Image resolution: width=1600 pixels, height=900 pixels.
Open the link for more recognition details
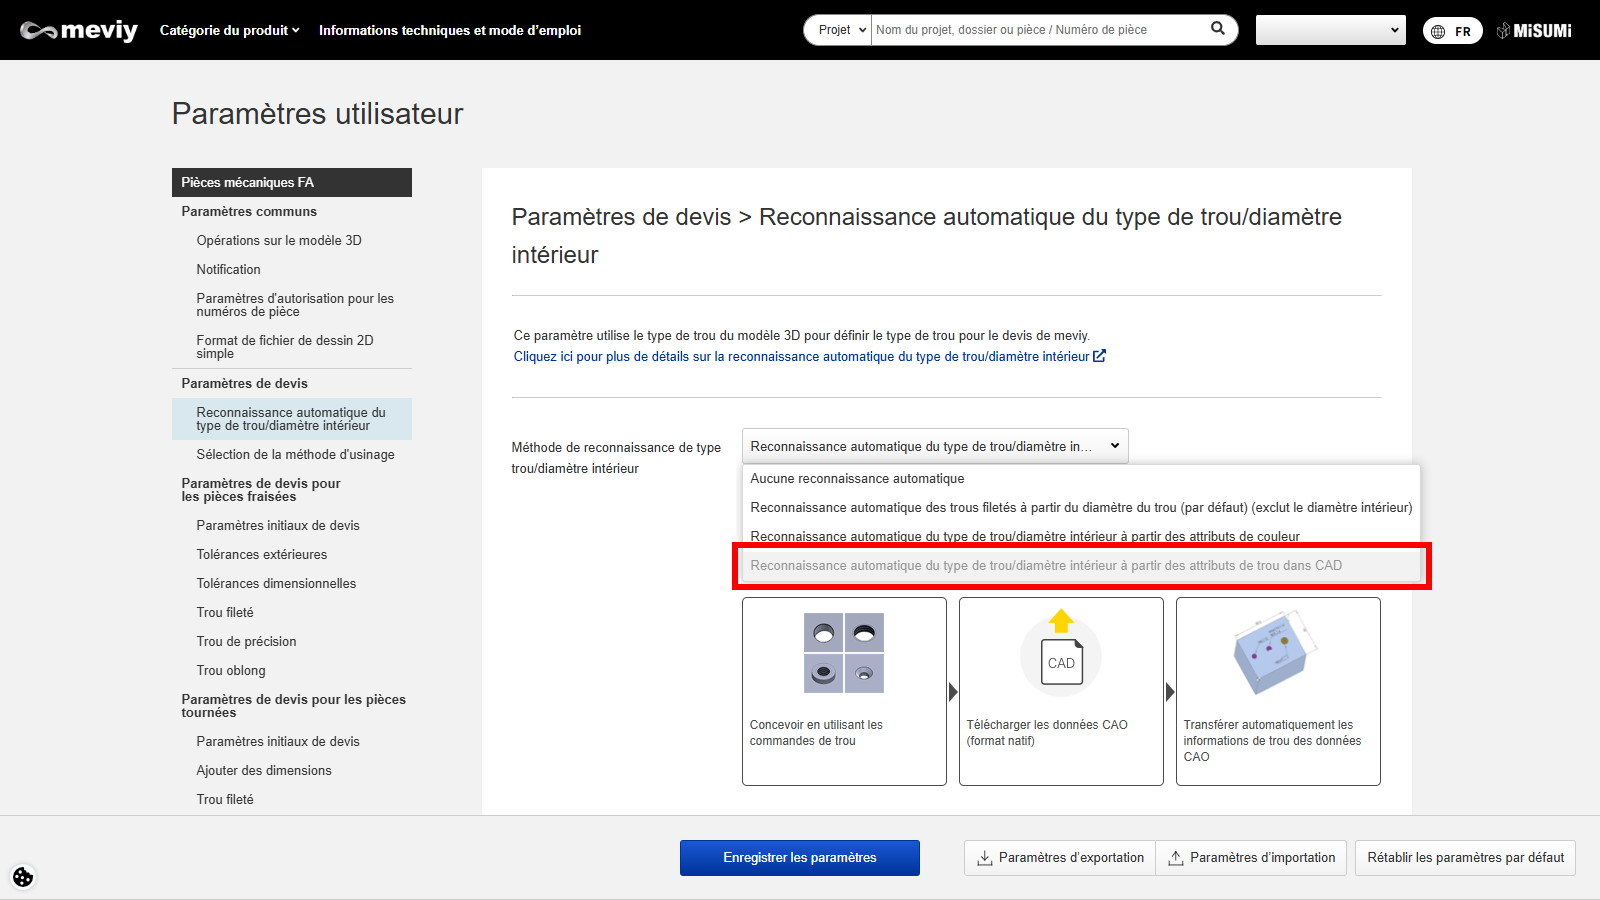point(808,357)
